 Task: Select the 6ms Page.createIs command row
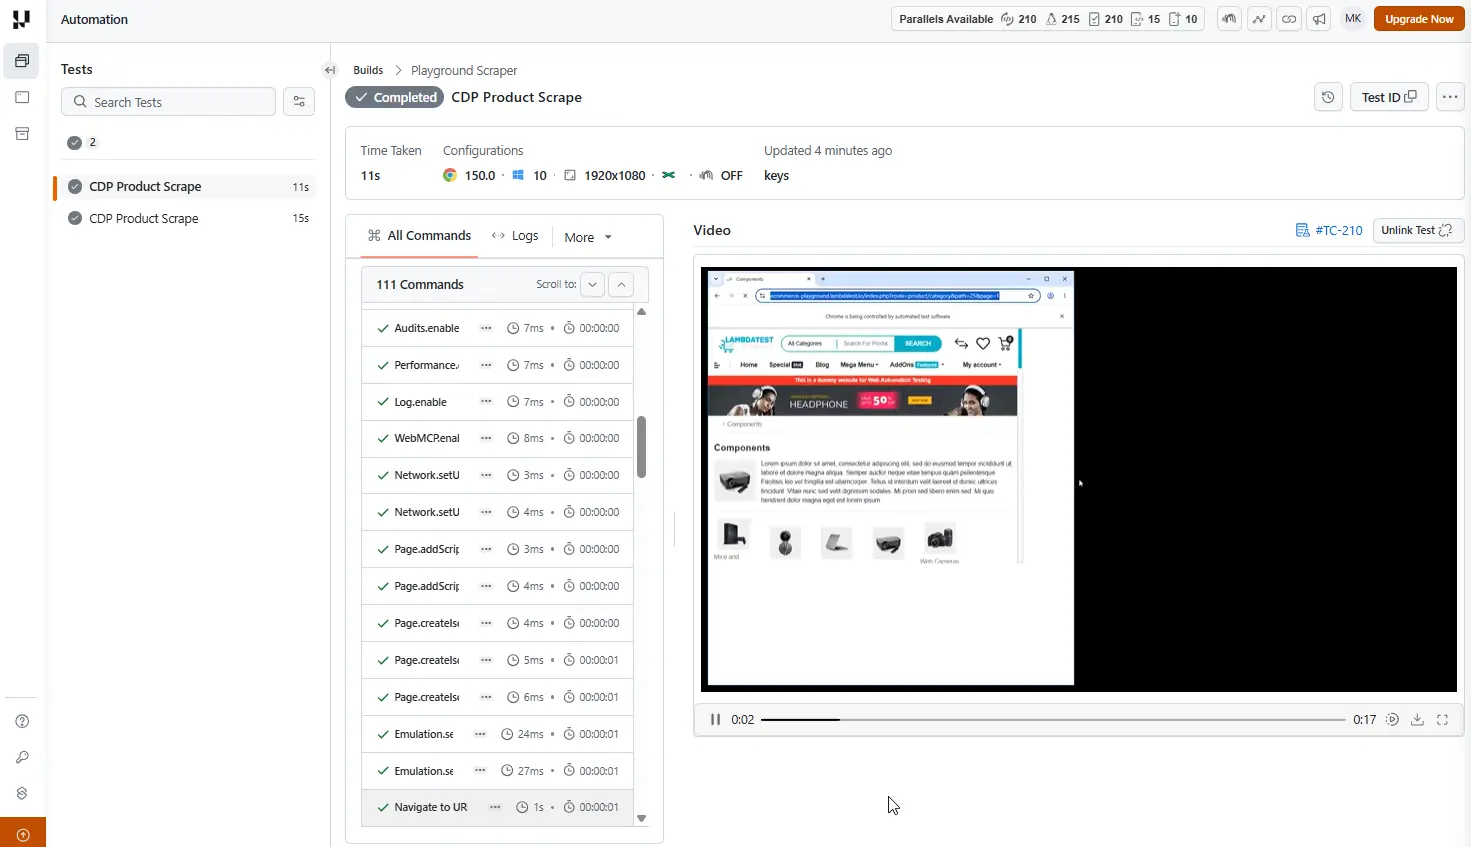[x=497, y=697]
